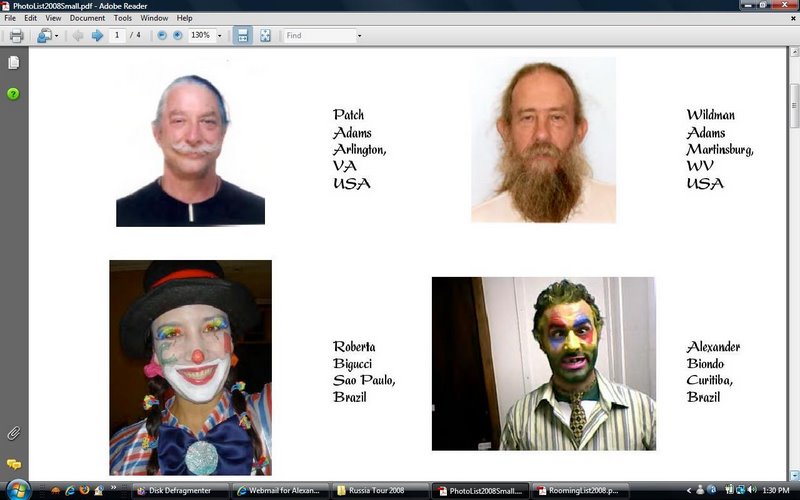Open the Find options dropdown arrow
The width and height of the screenshot is (800, 500).
click(x=359, y=36)
